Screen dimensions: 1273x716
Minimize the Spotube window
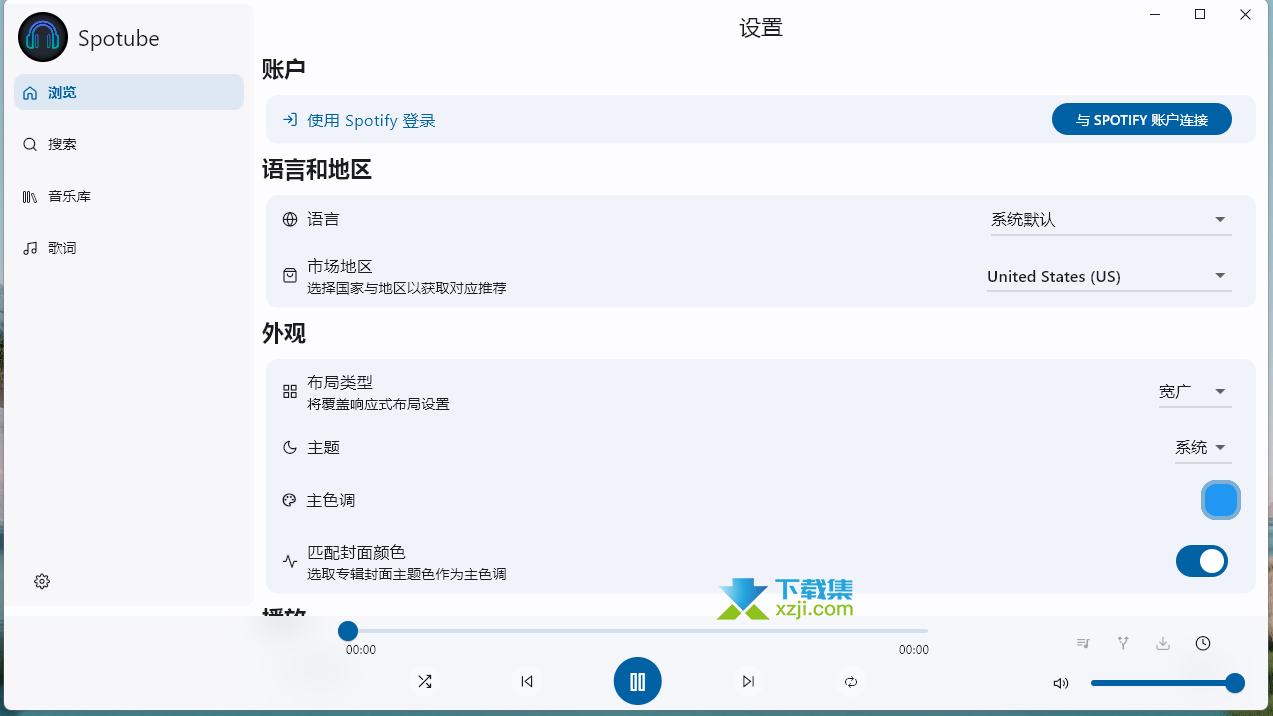click(1155, 14)
